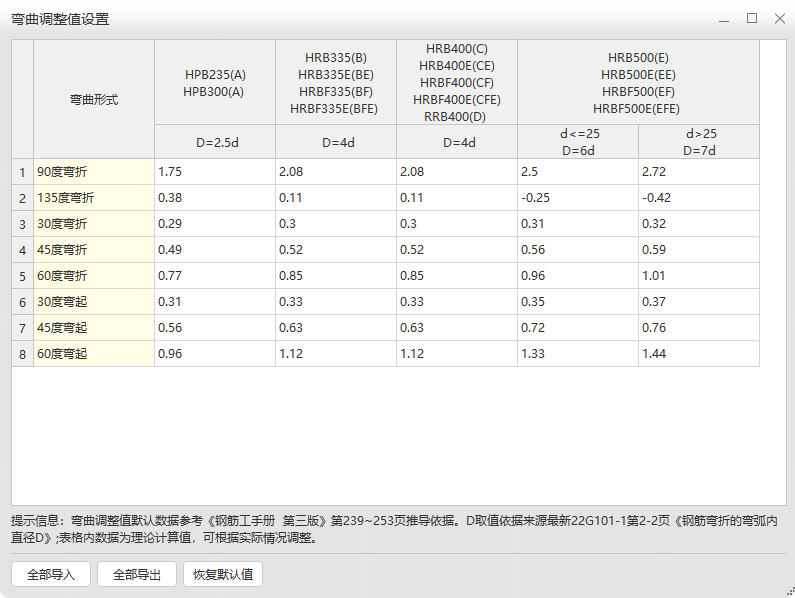Click the d>25 D=7d sub-header
Screen dimensions: 795x598
coord(699,142)
